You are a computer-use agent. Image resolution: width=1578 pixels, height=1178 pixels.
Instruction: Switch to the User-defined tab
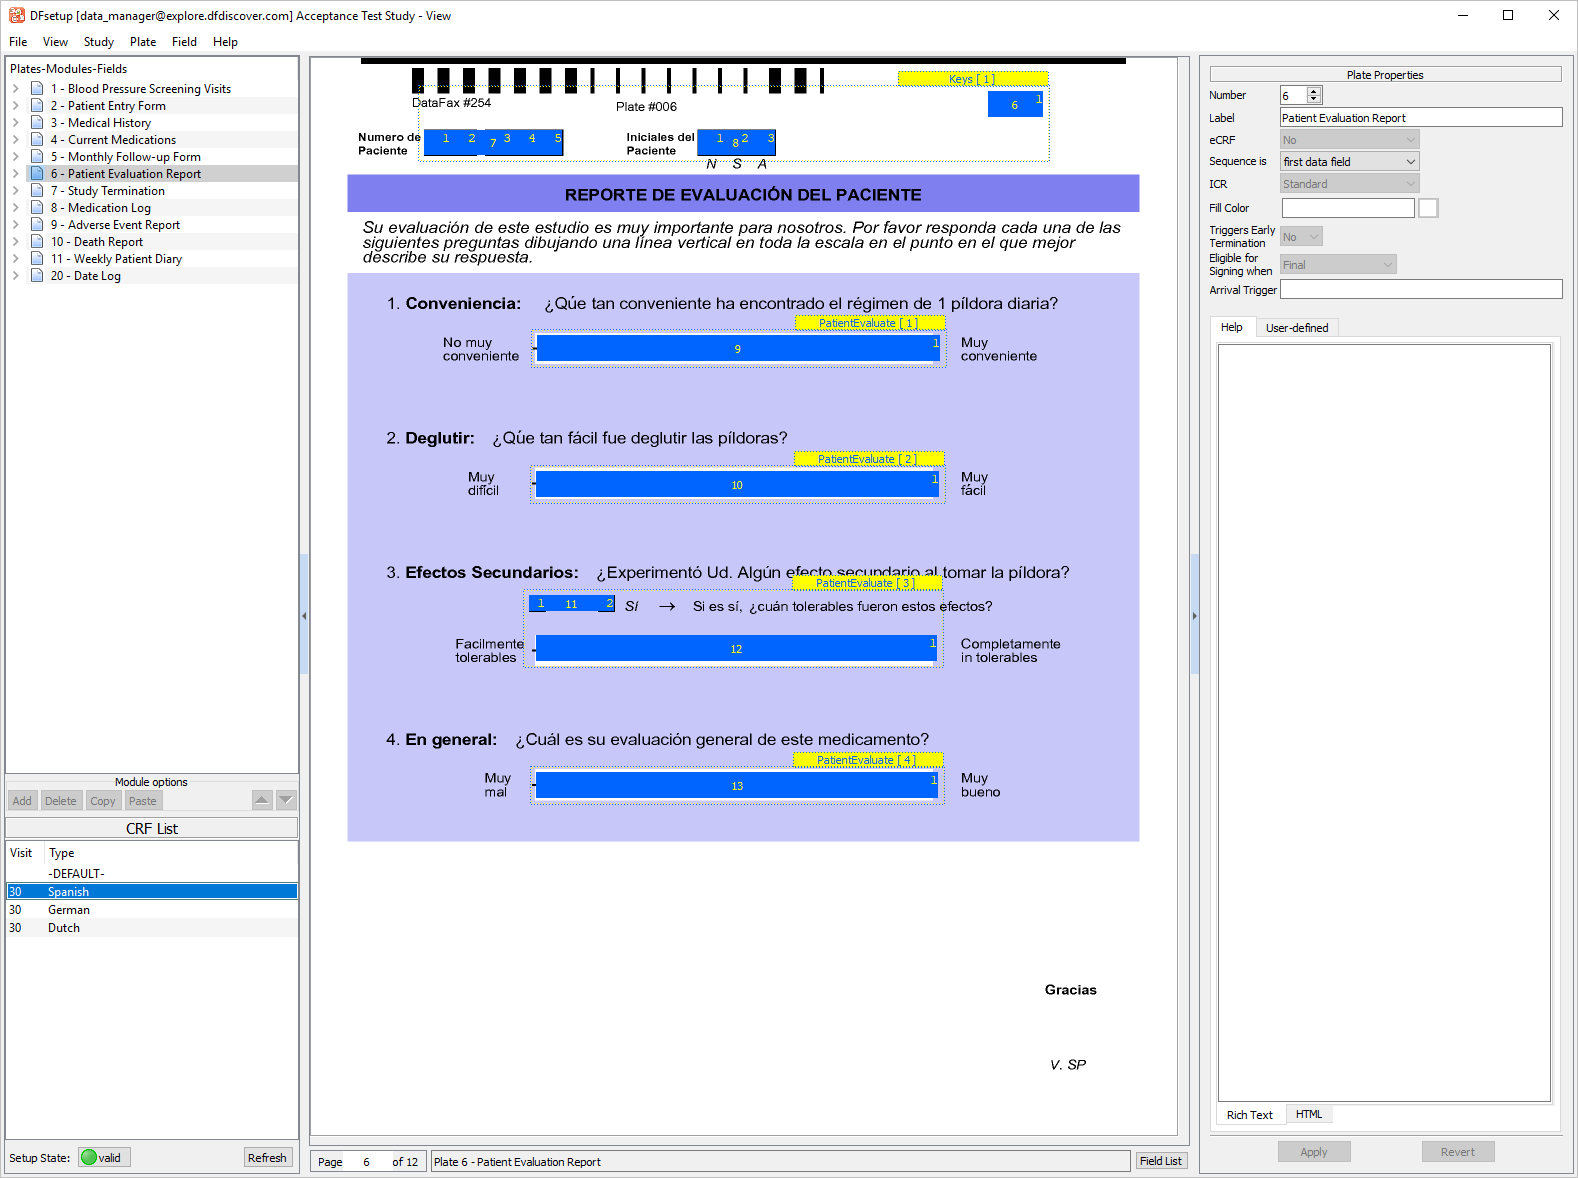(1296, 328)
